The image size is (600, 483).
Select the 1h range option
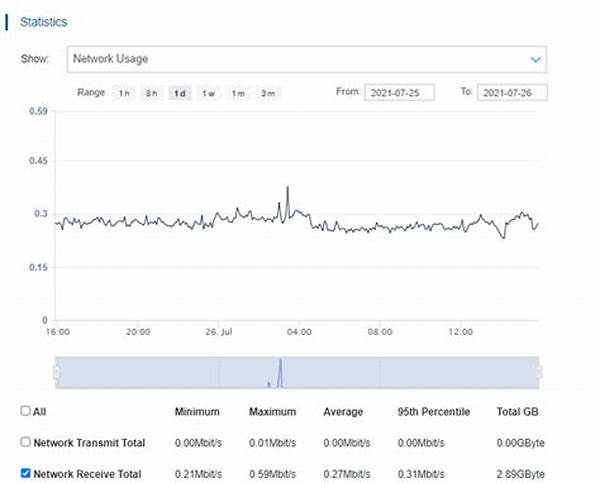tap(124, 93)
